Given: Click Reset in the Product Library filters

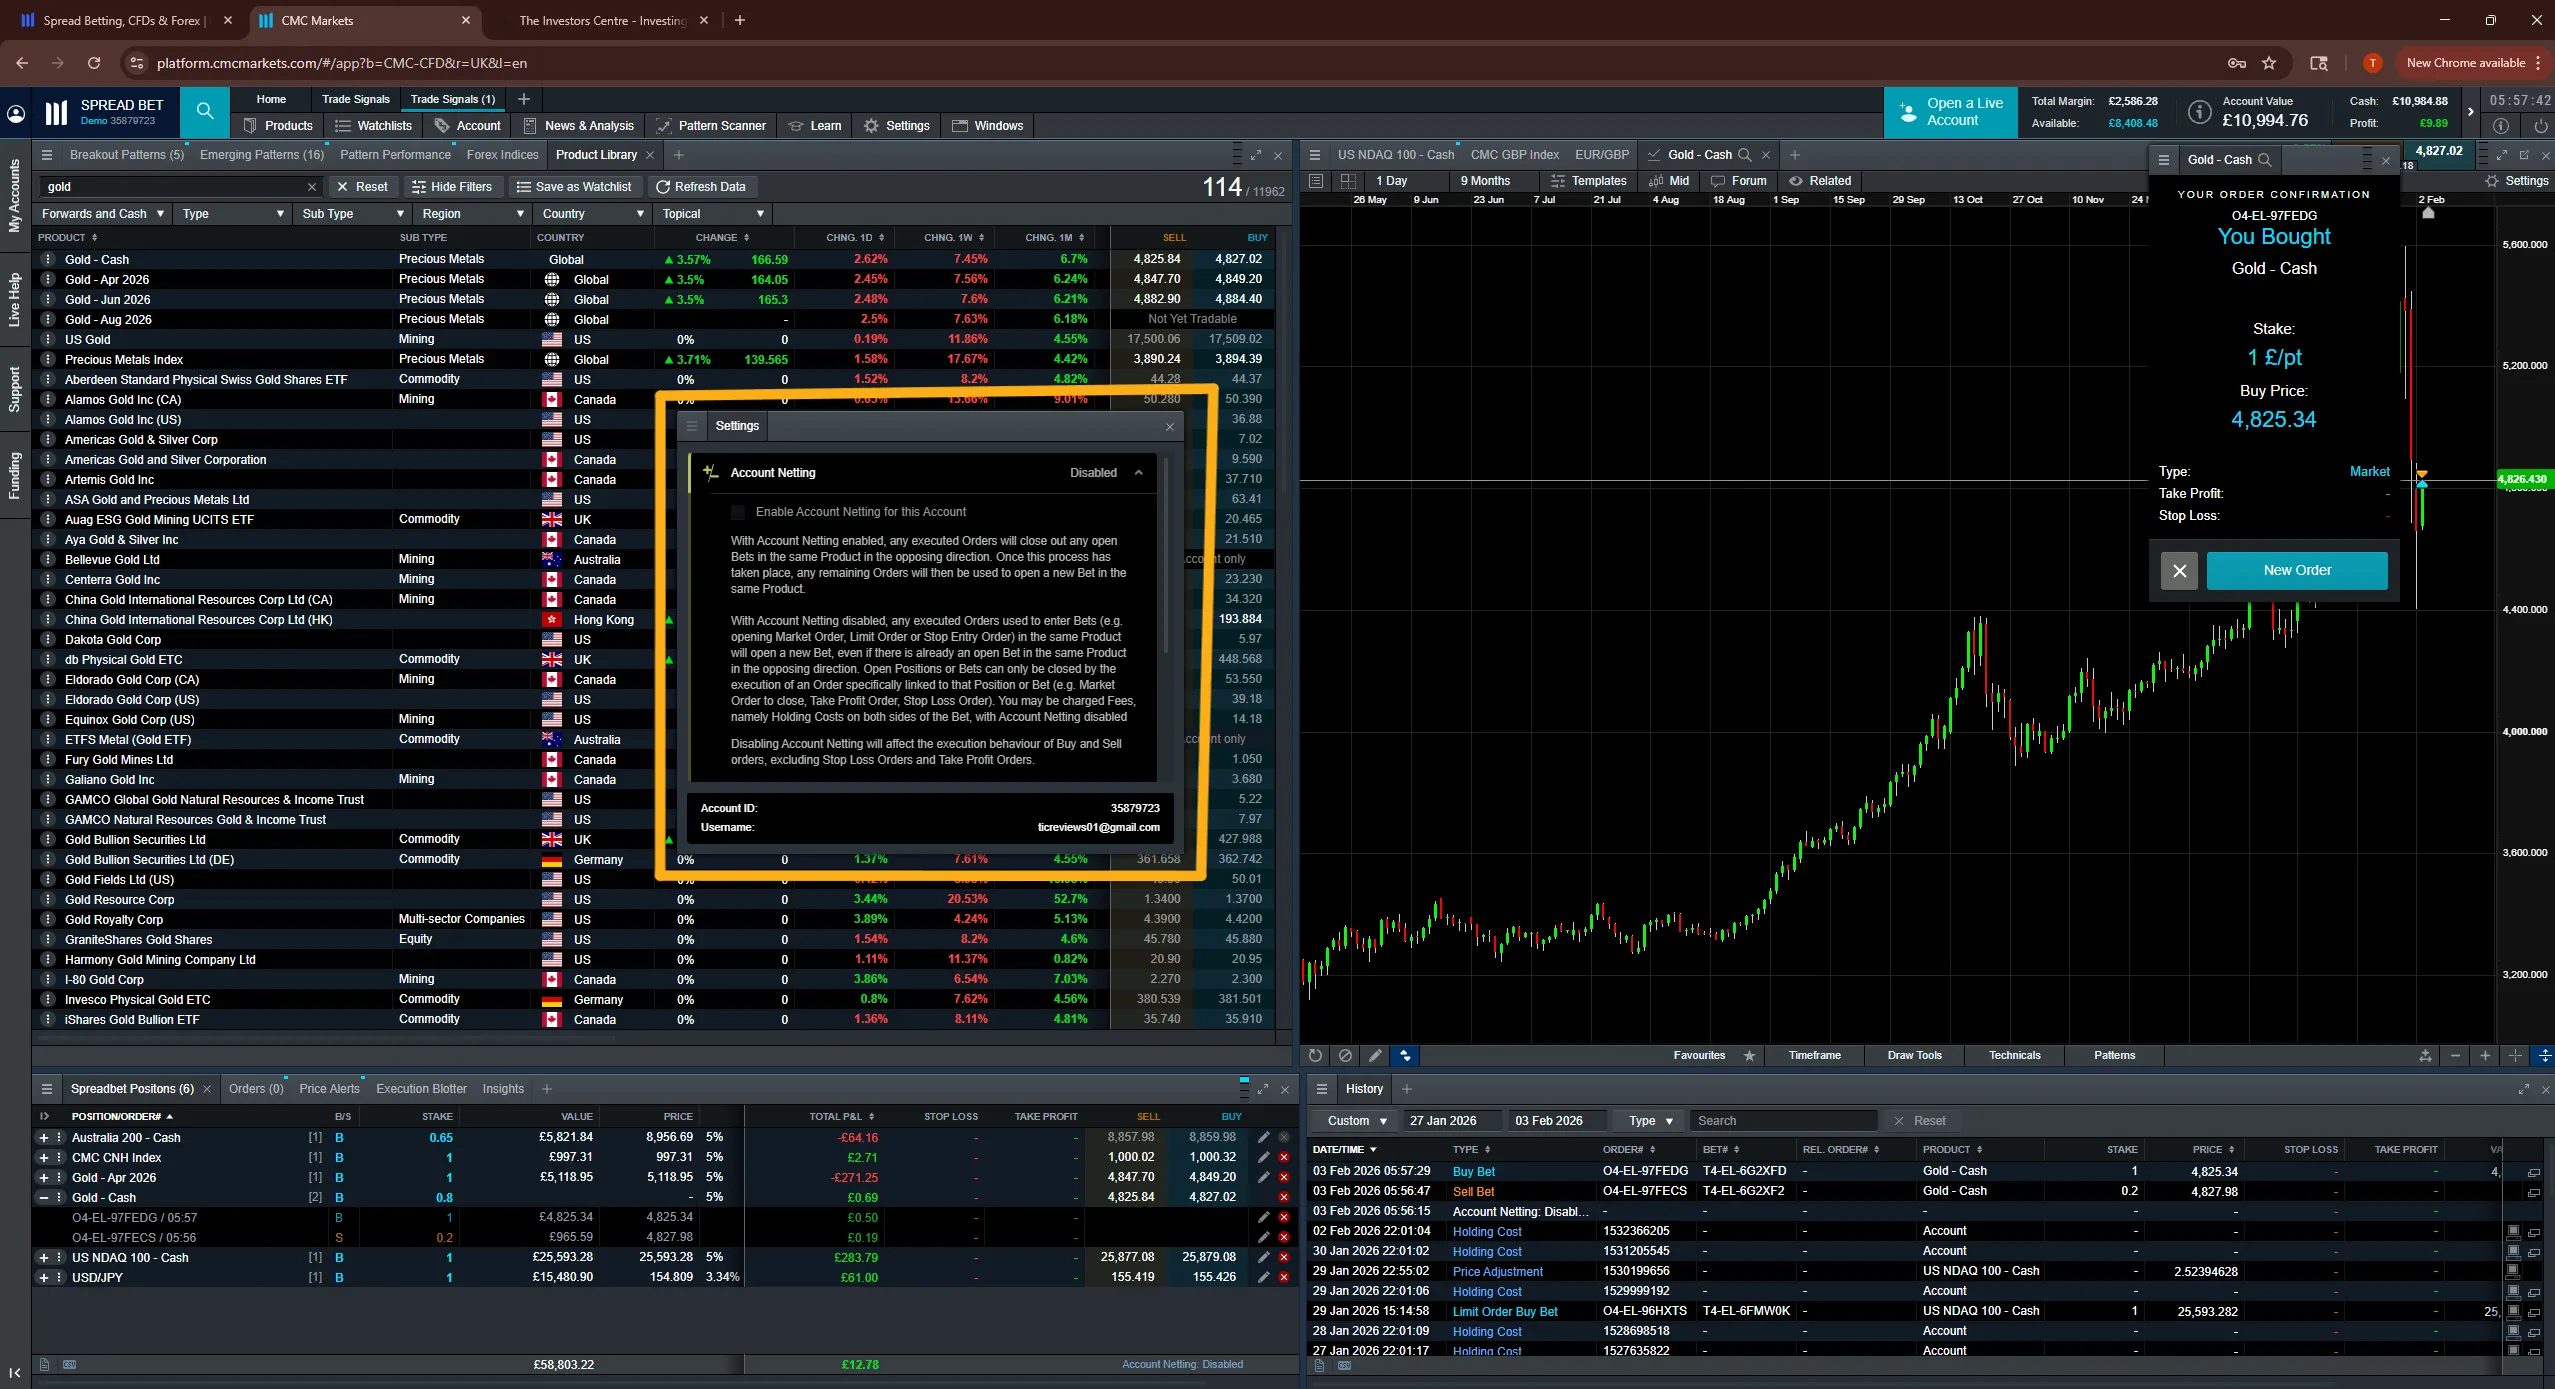Looking at the screenshot, I should click(363, 186).
